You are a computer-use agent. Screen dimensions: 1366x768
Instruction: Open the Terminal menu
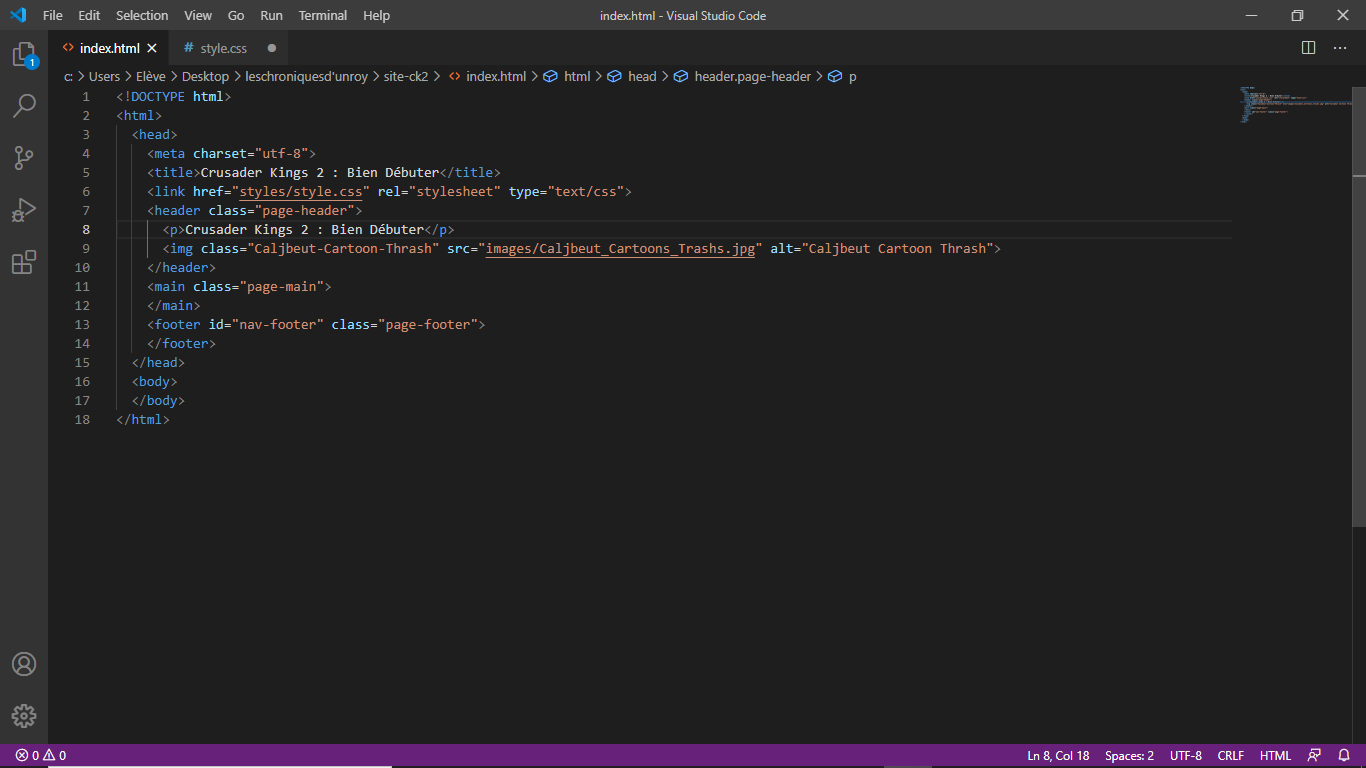323,15
